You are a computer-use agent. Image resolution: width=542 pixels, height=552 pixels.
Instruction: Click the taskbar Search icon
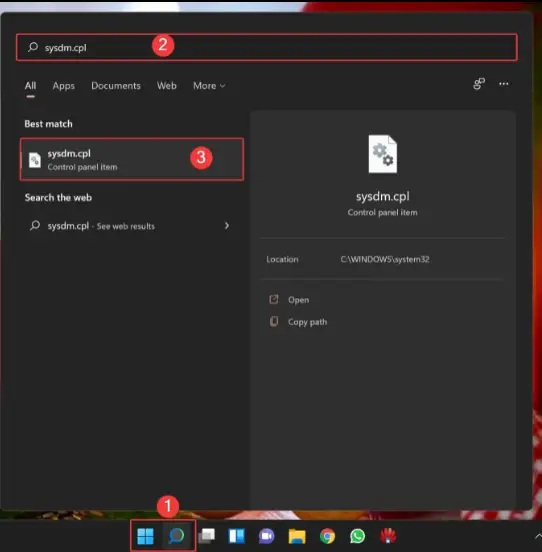coord(176,536)
